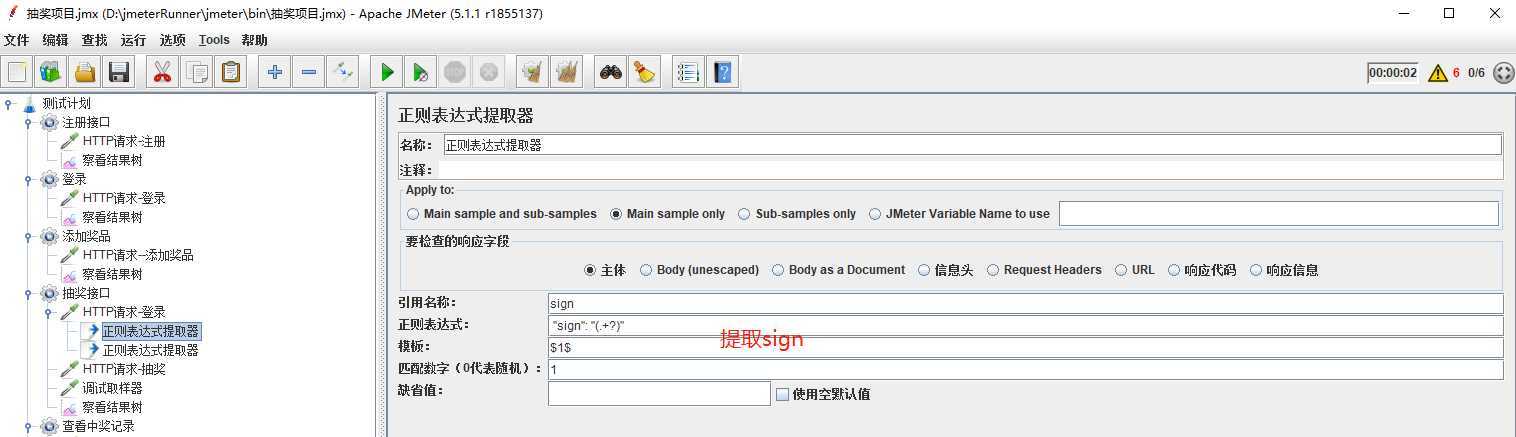Collapse the 登录 thread group toggle
The height and width of the screenshot is (437, 1516).
pos(28,180)
